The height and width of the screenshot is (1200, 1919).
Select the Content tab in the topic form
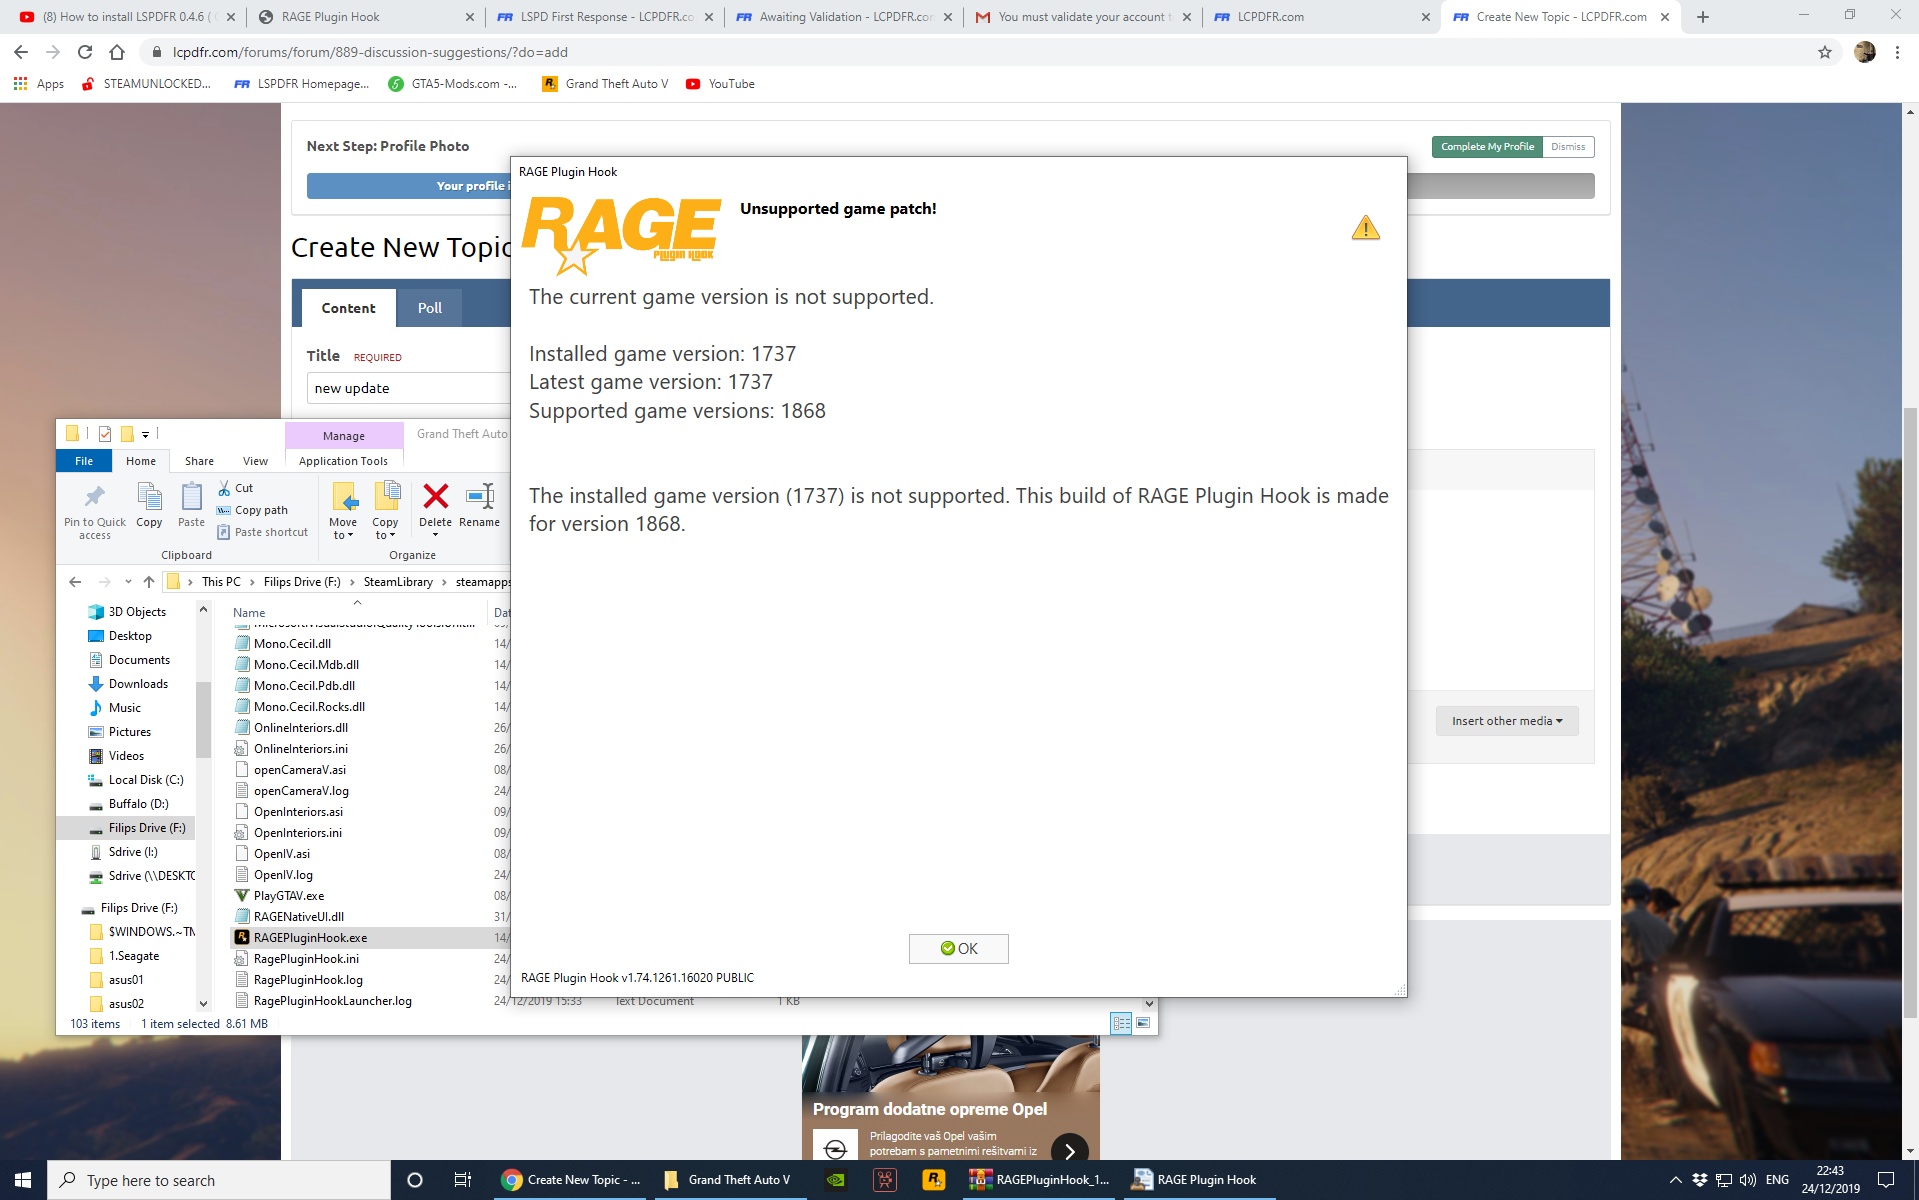(x=348, y=308)
